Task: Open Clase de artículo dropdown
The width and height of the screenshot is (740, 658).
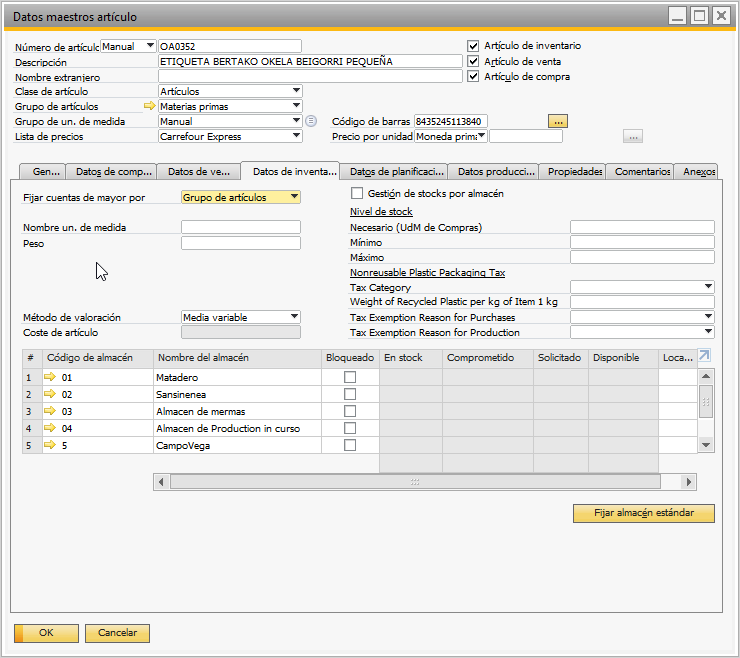Action: click(296, 91)
